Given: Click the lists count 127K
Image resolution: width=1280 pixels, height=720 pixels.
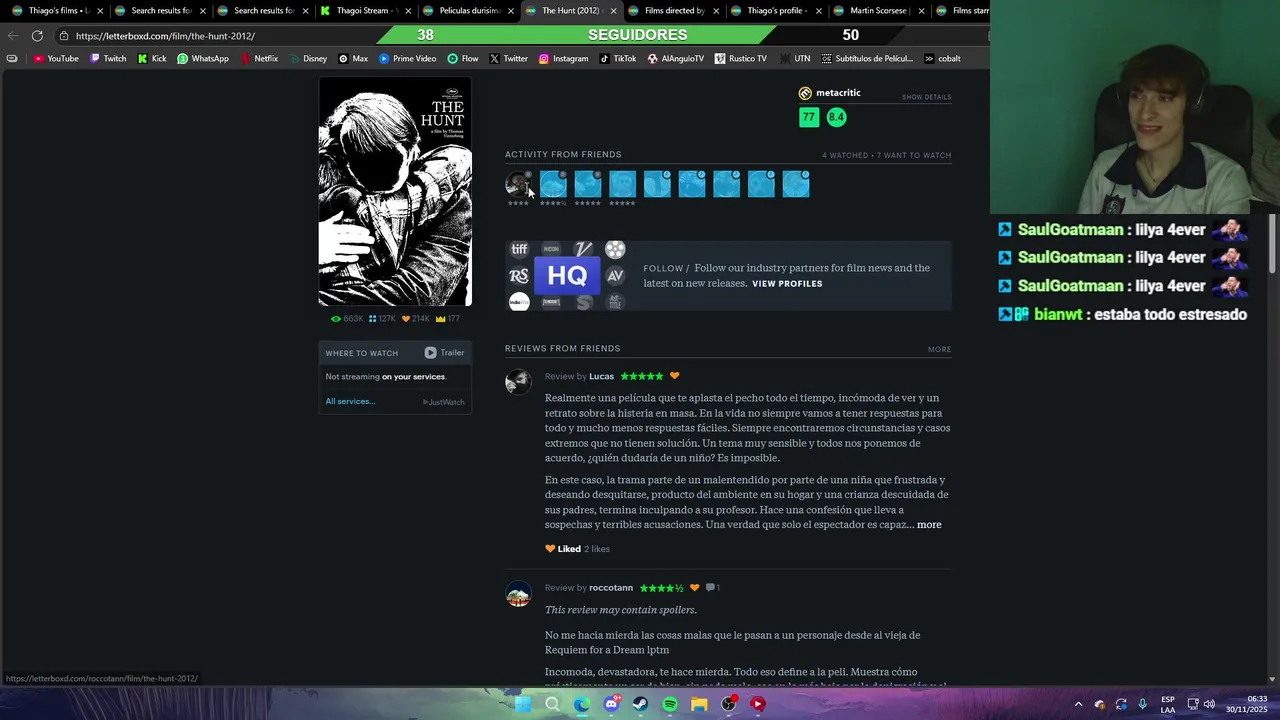Looking at the screenshot, I should pos(382,319).
